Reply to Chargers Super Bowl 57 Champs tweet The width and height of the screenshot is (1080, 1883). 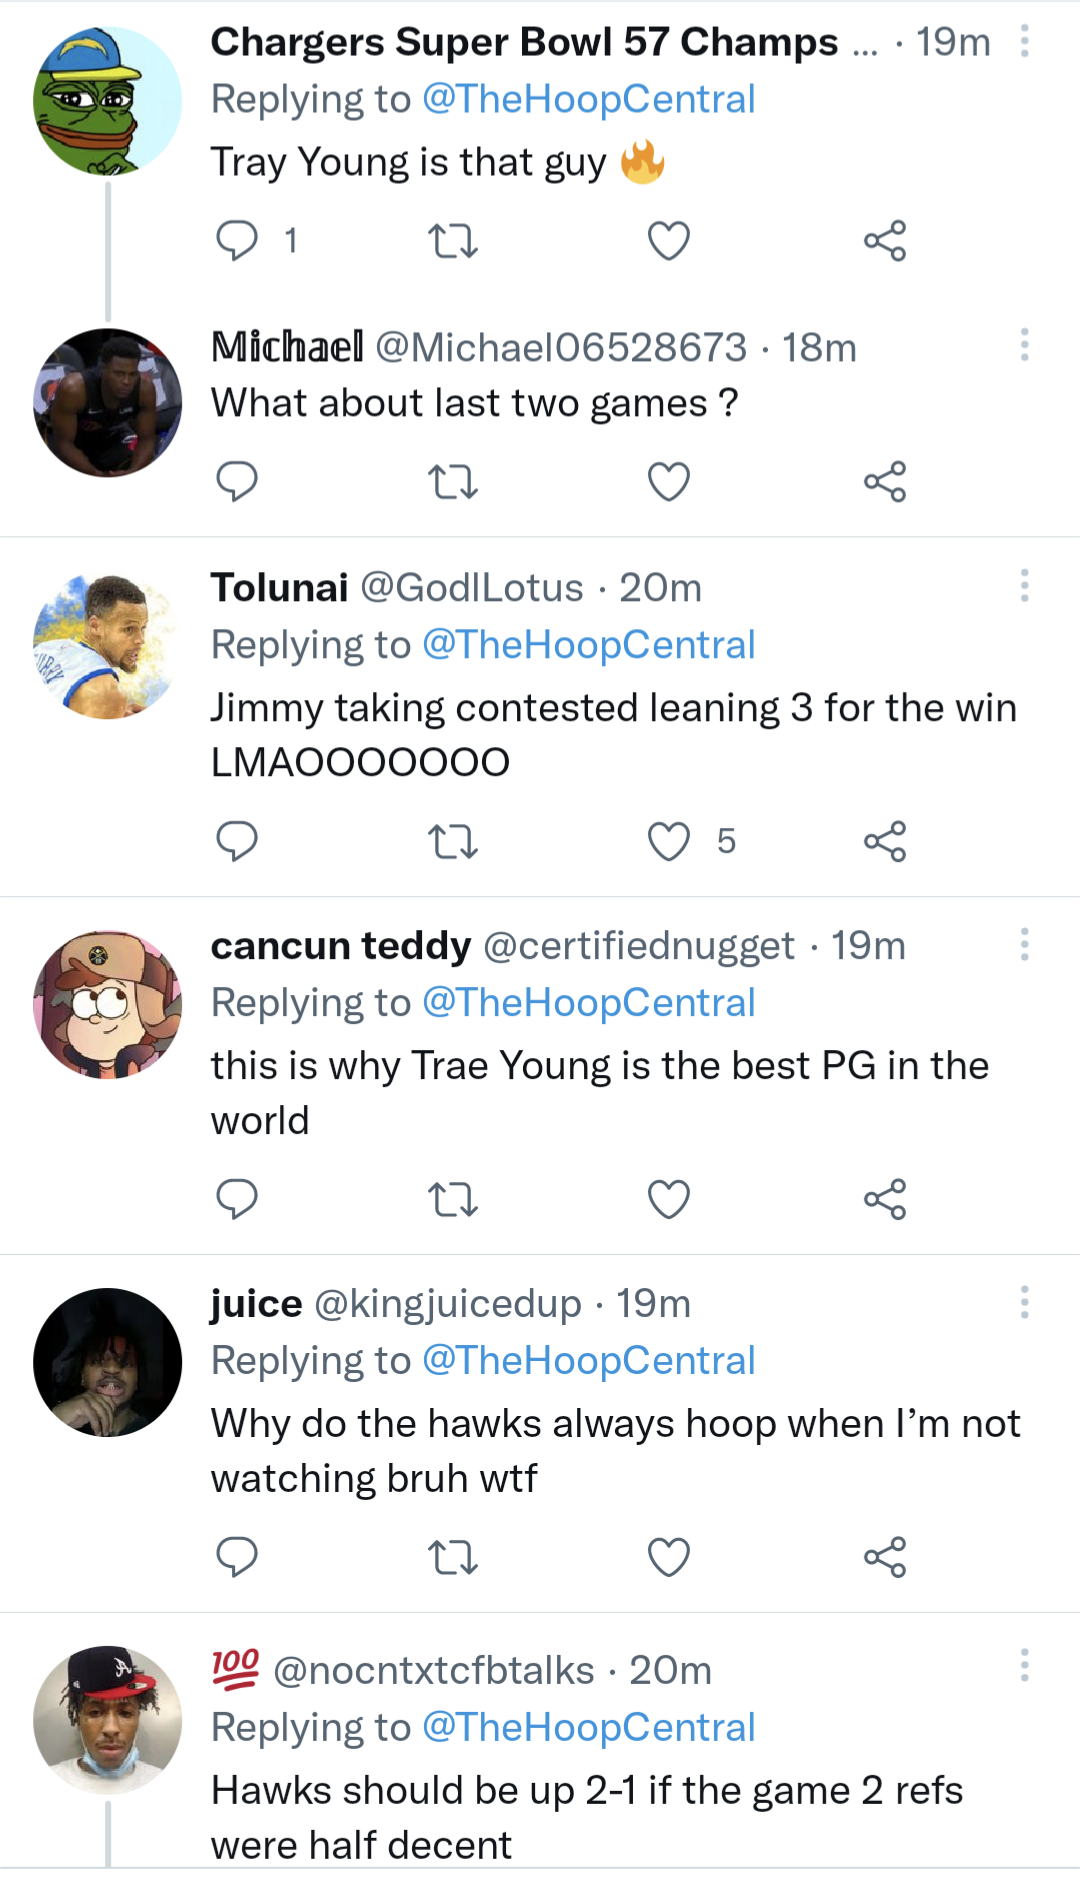coord(237,241)
